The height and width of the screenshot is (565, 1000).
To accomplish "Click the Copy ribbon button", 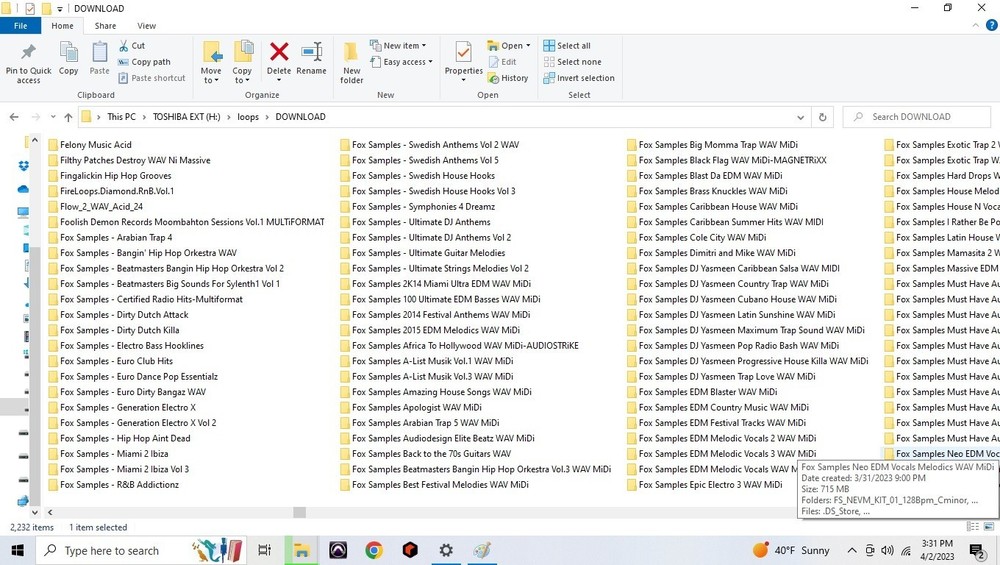I will [x=68, y=58].
